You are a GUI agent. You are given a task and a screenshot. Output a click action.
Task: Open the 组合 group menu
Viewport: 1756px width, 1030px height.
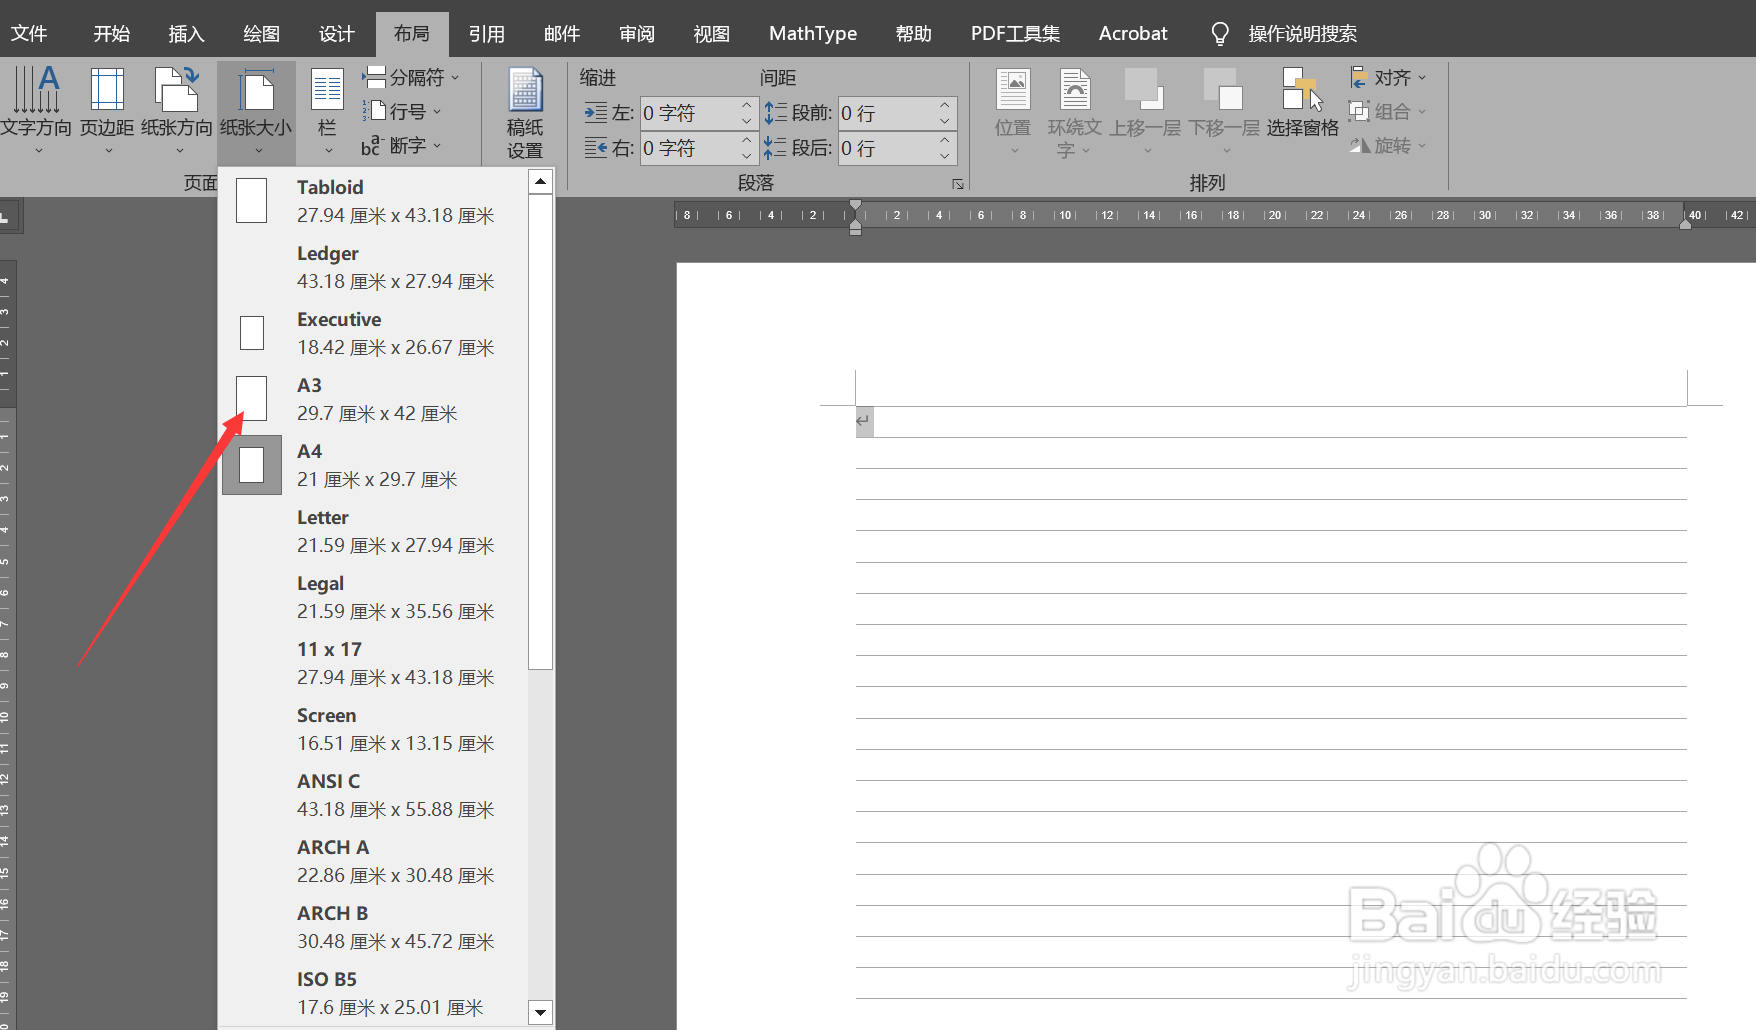tap(1388, 112)
